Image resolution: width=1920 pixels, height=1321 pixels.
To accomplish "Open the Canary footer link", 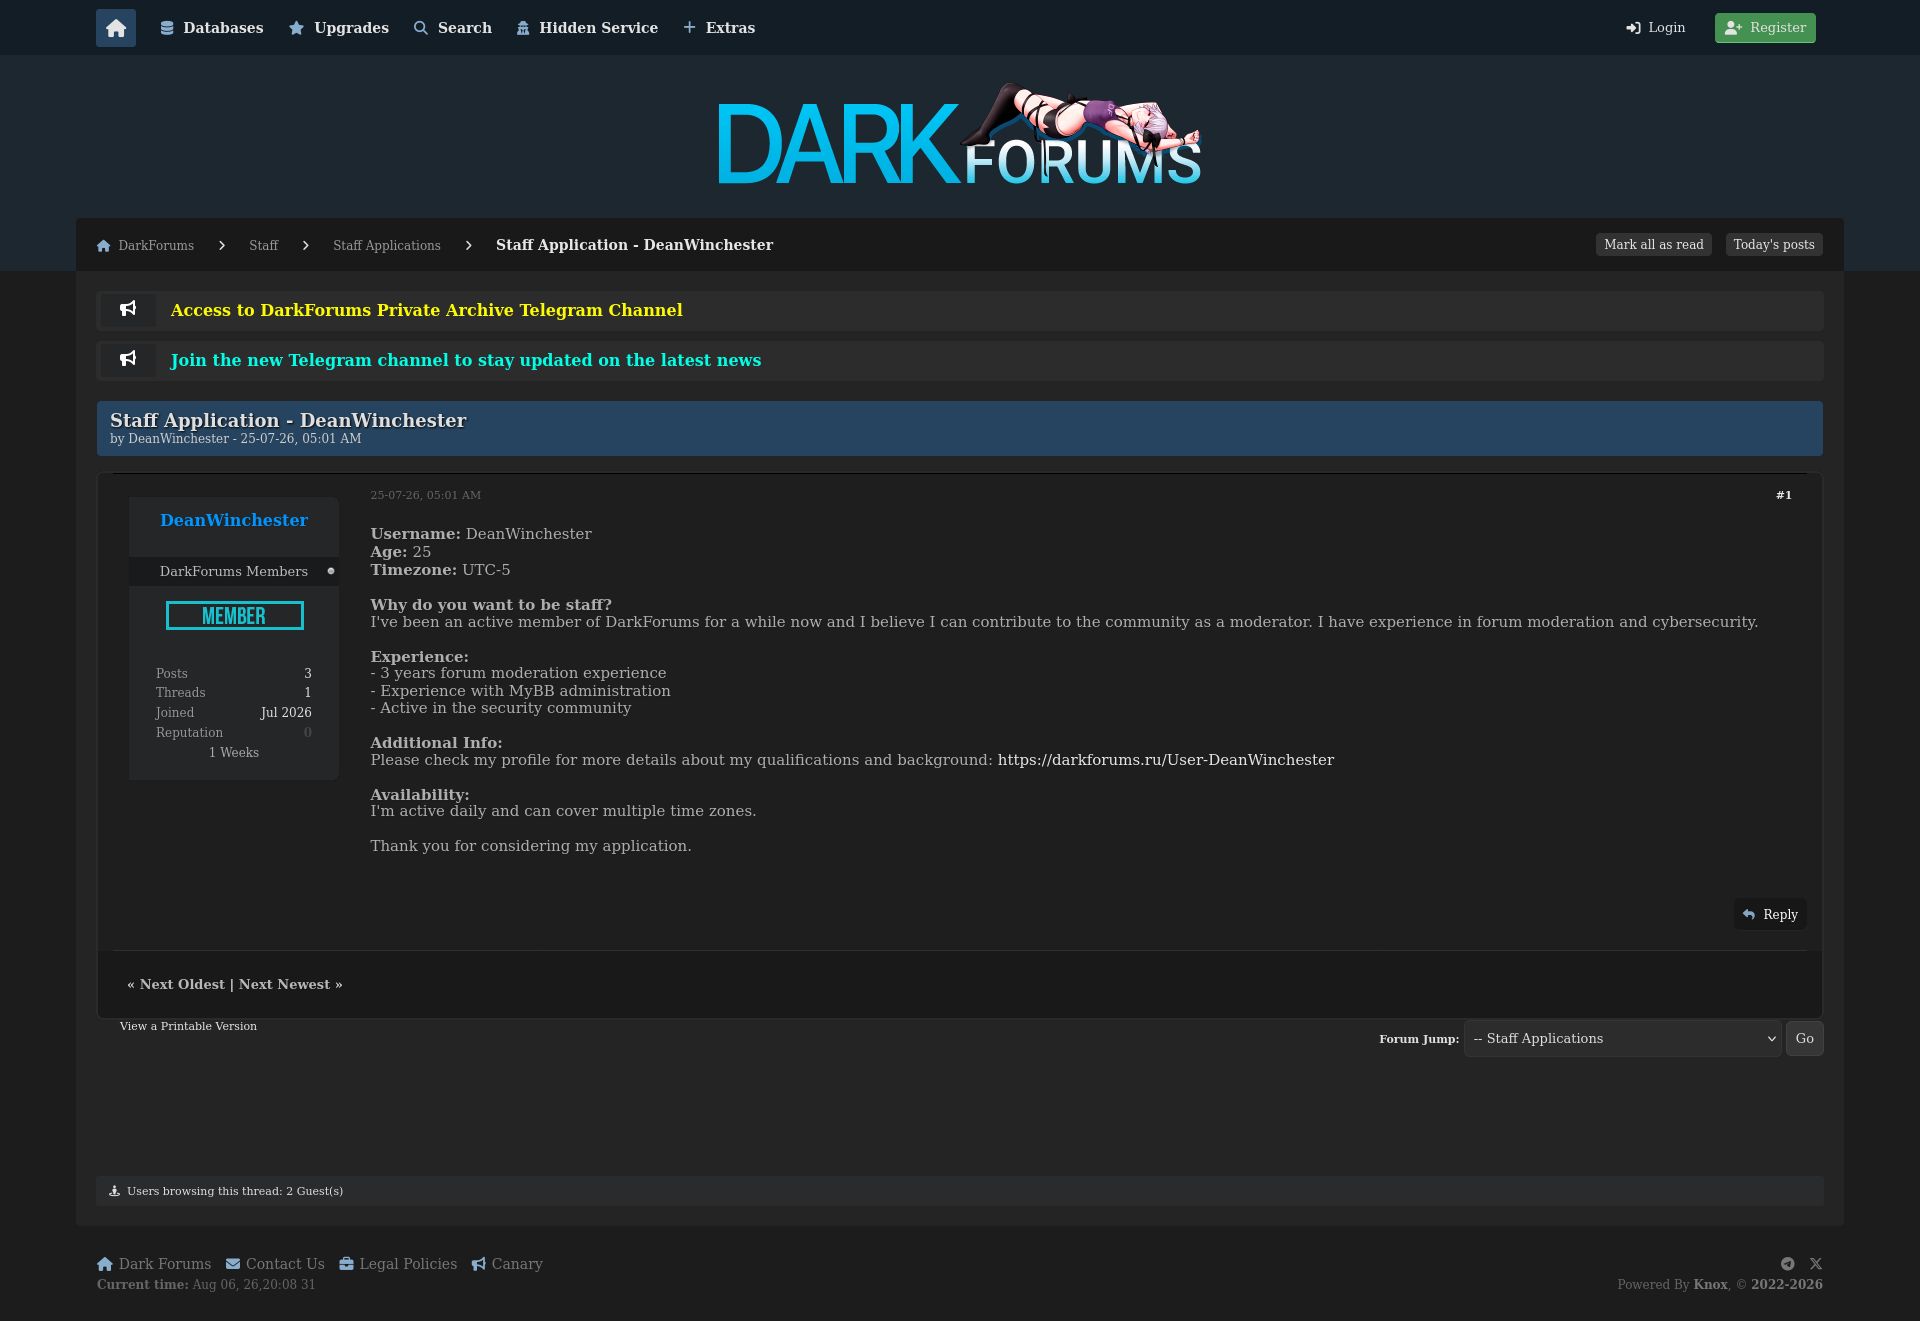I will tap(507, 1264).
